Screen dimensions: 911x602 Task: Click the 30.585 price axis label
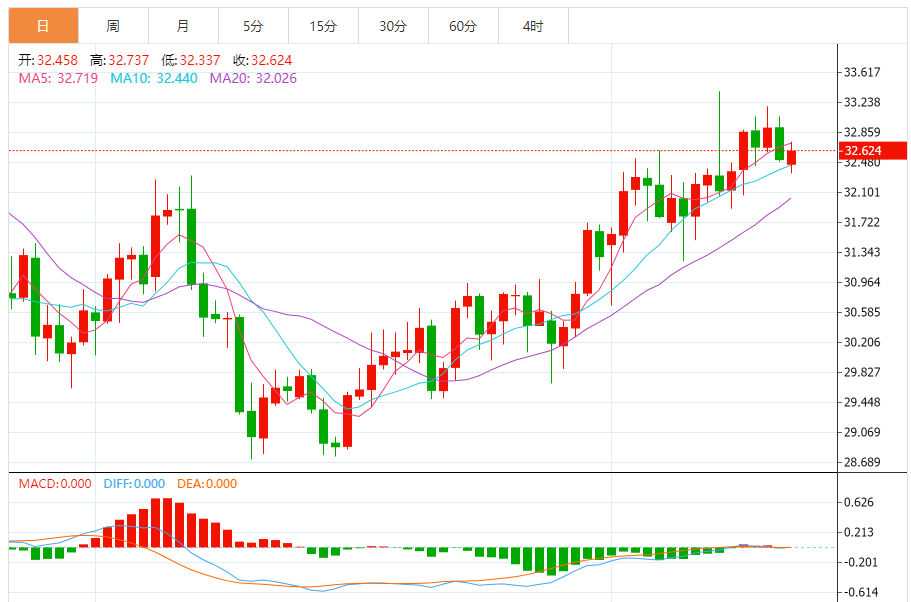point(862,312)
